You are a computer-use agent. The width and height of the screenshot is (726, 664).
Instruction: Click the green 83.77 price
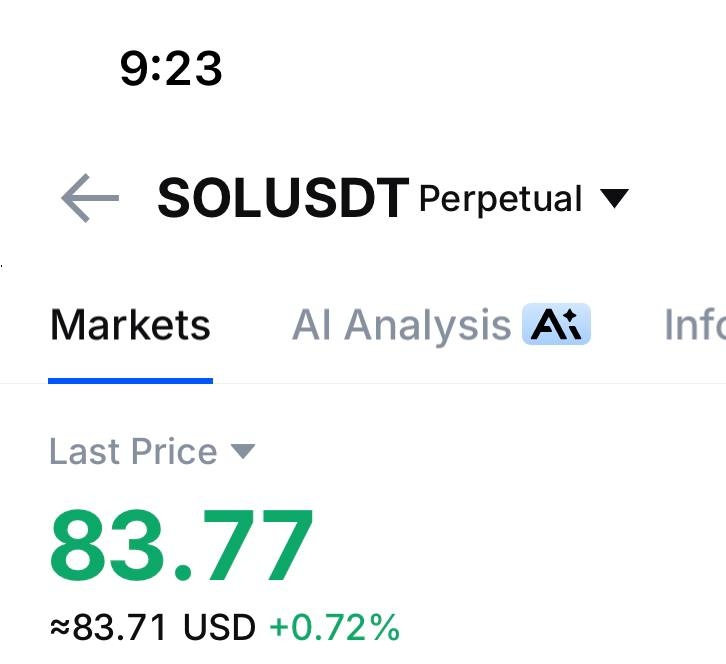(182, 546)
